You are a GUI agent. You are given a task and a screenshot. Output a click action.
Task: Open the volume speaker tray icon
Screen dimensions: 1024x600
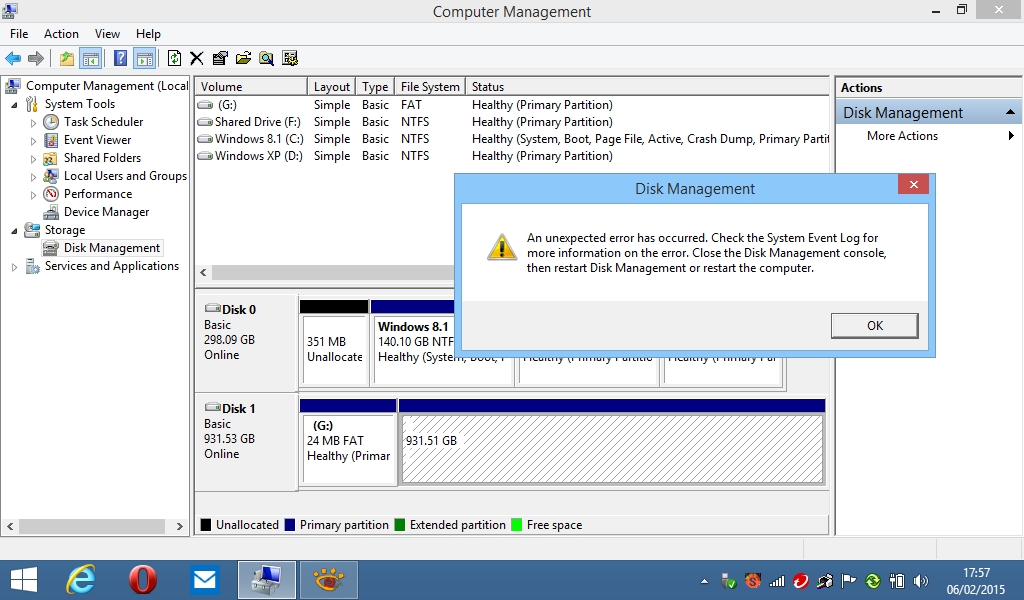click(921, 580)
